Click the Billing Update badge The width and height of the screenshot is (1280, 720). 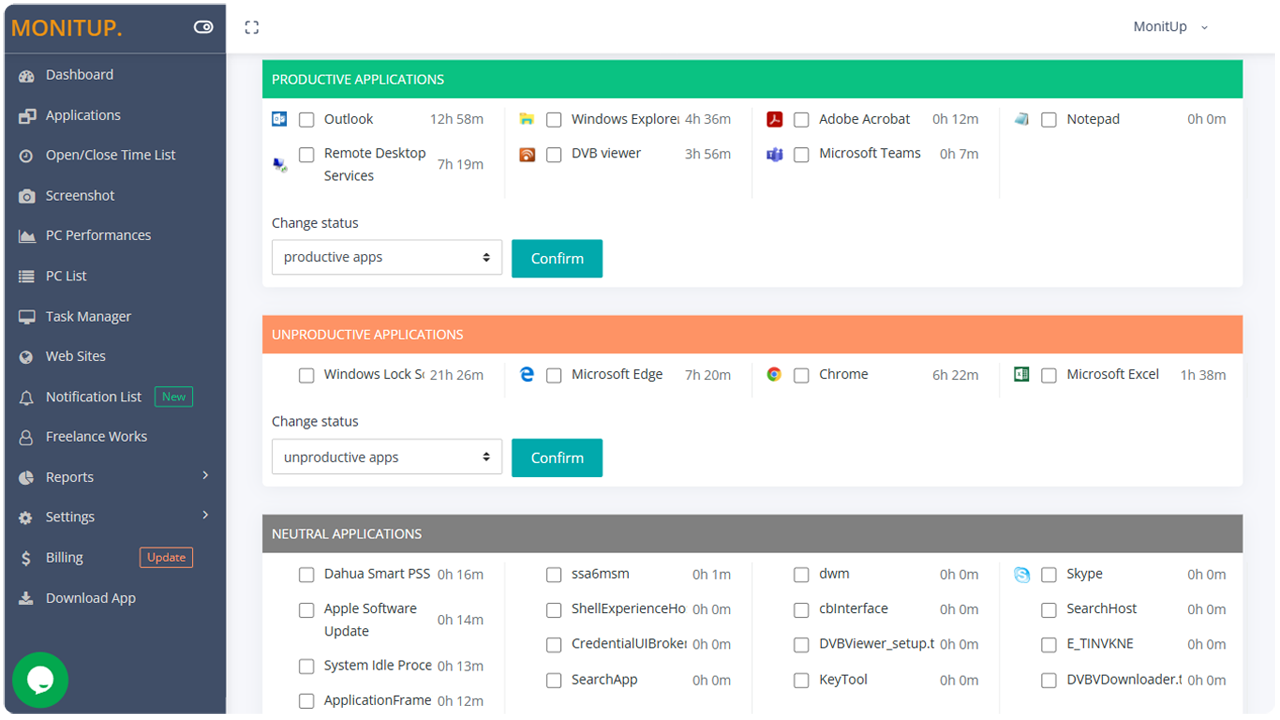point(166,558)
